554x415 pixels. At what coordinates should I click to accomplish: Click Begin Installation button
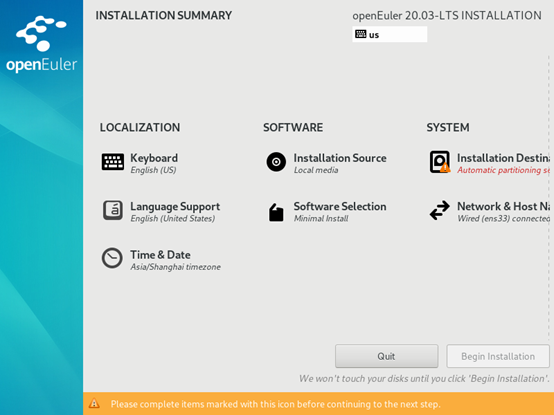click(498, 356)
